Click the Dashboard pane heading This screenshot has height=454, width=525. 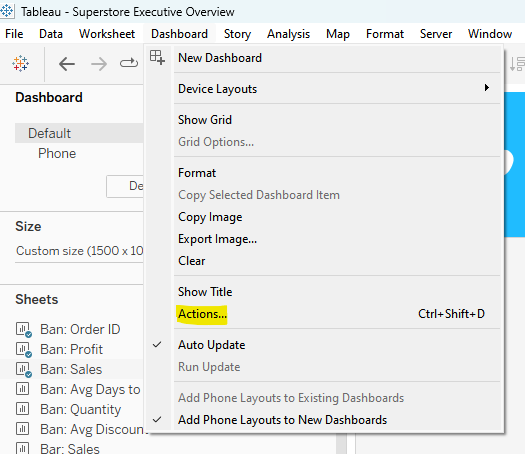tap(49, 97)
